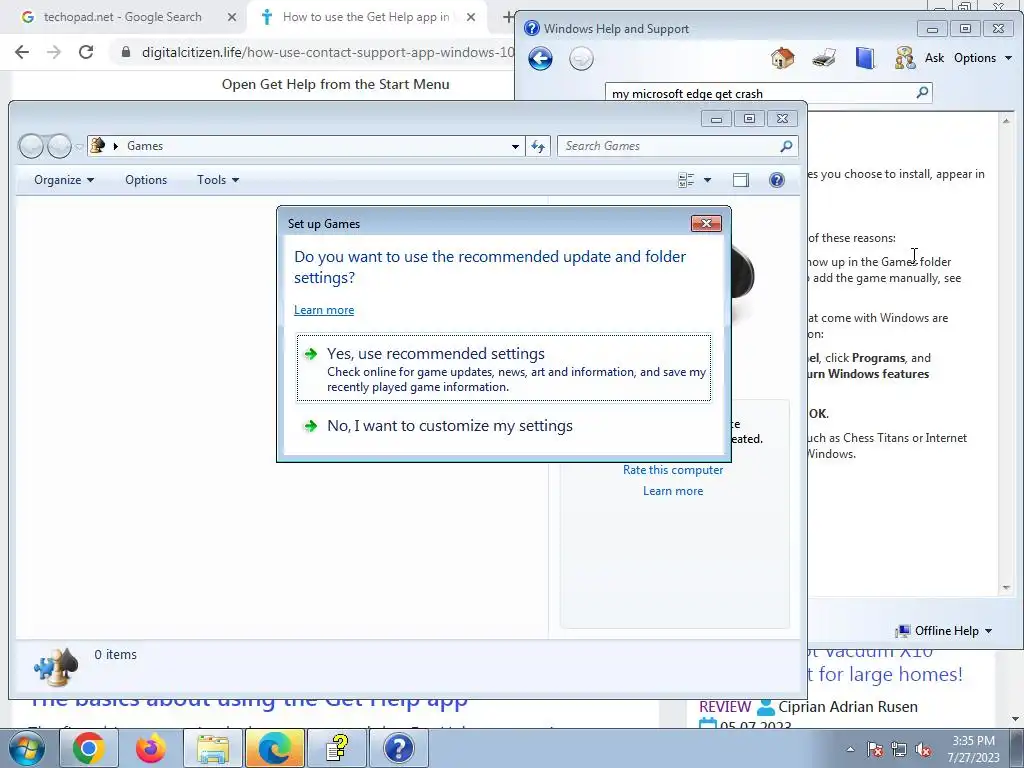Image resolution: width=1024 pixels, height=768 pixels.
Task: Click Options in Games toolbar
Action: pyautogui.click(x=146, y=180)
